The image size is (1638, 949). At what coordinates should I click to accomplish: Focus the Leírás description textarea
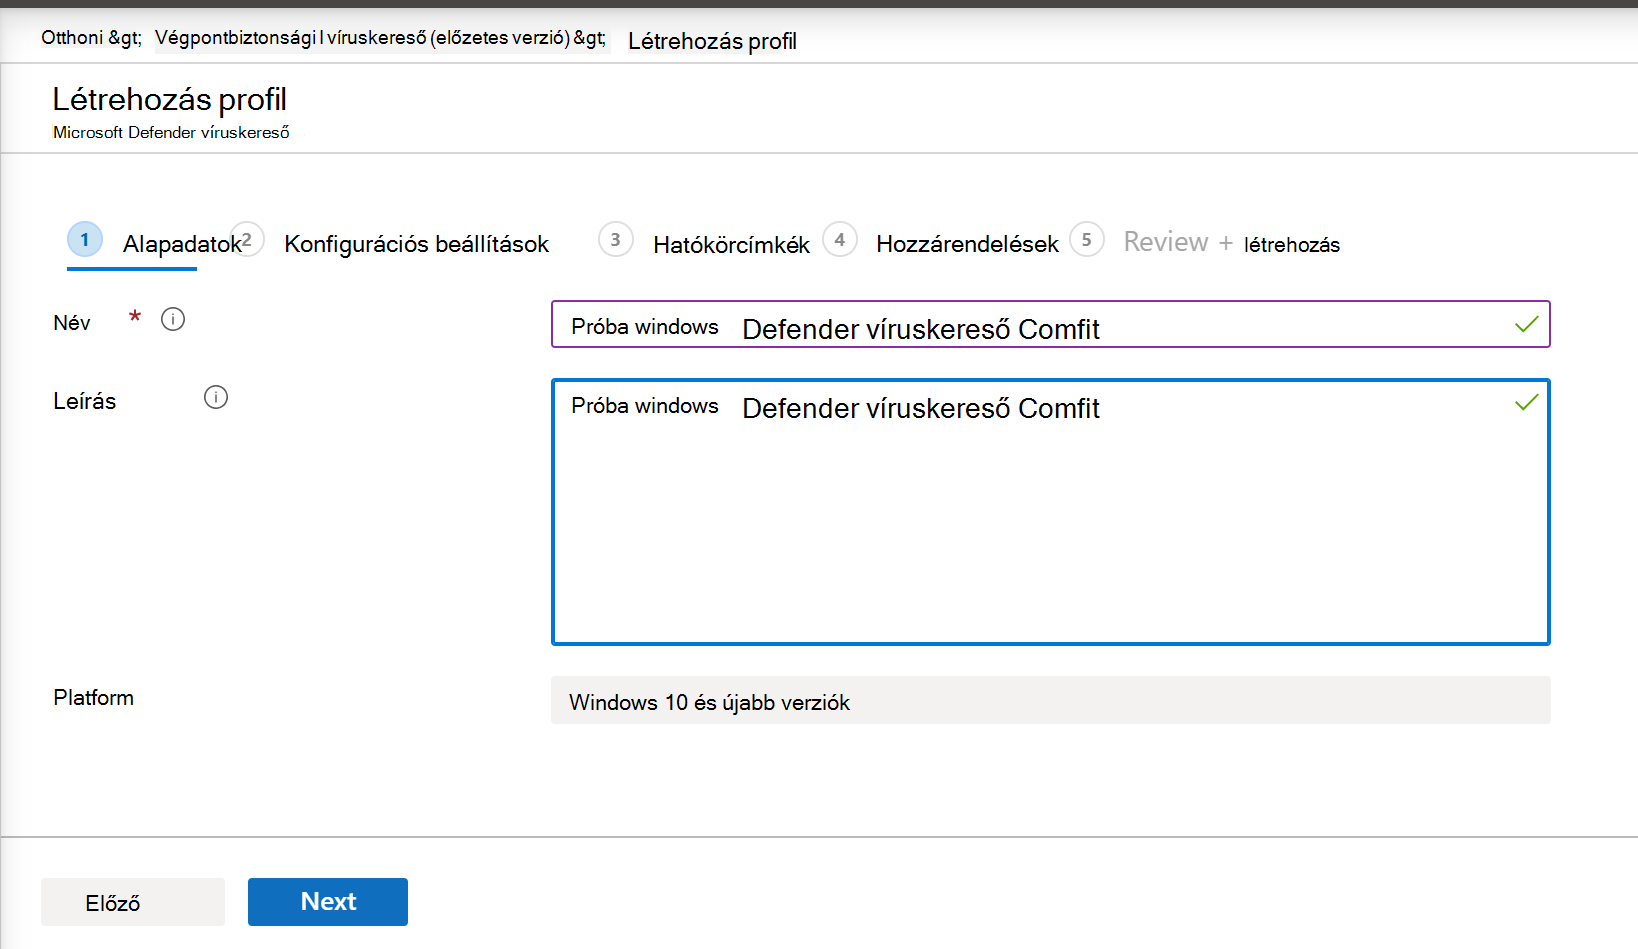coord(1050,512)
